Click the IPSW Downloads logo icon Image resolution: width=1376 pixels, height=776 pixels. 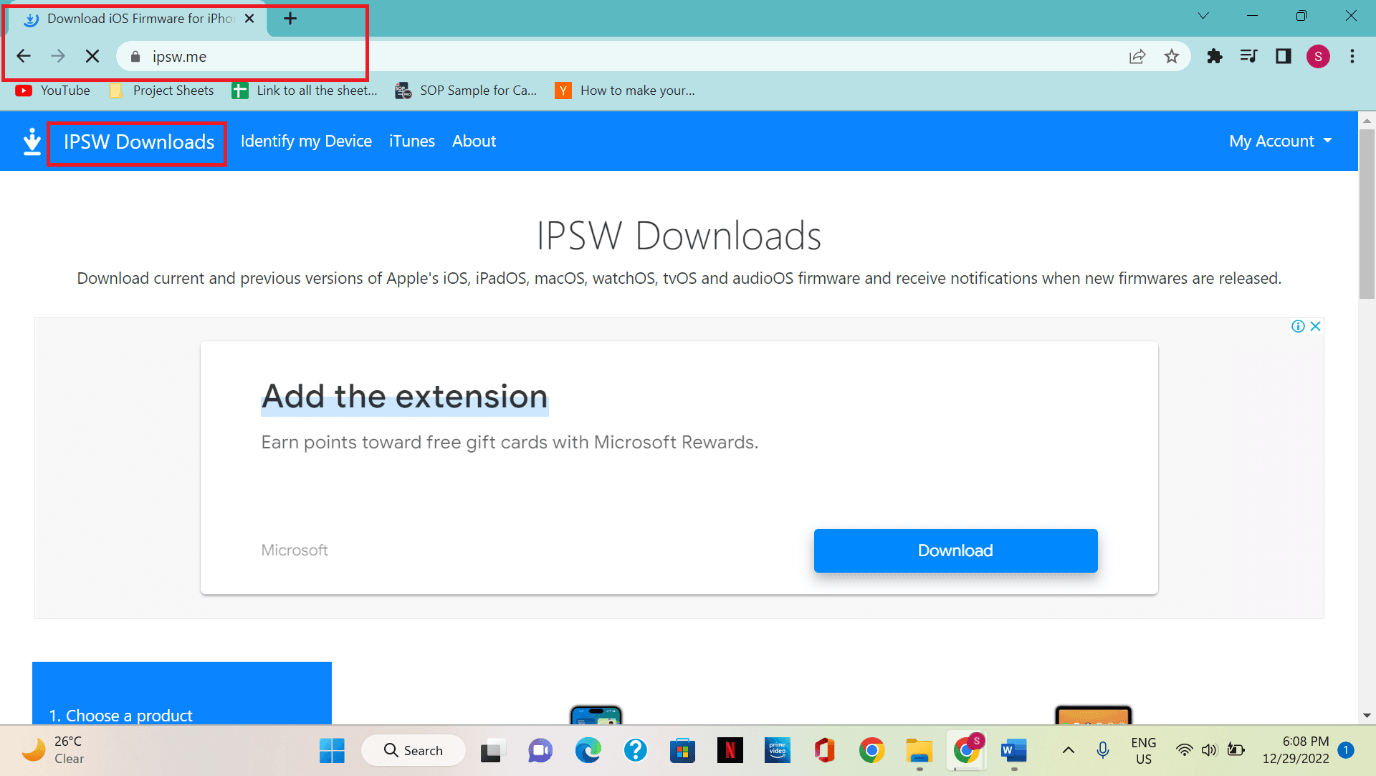pyautogui.click(x=31, y=141)
